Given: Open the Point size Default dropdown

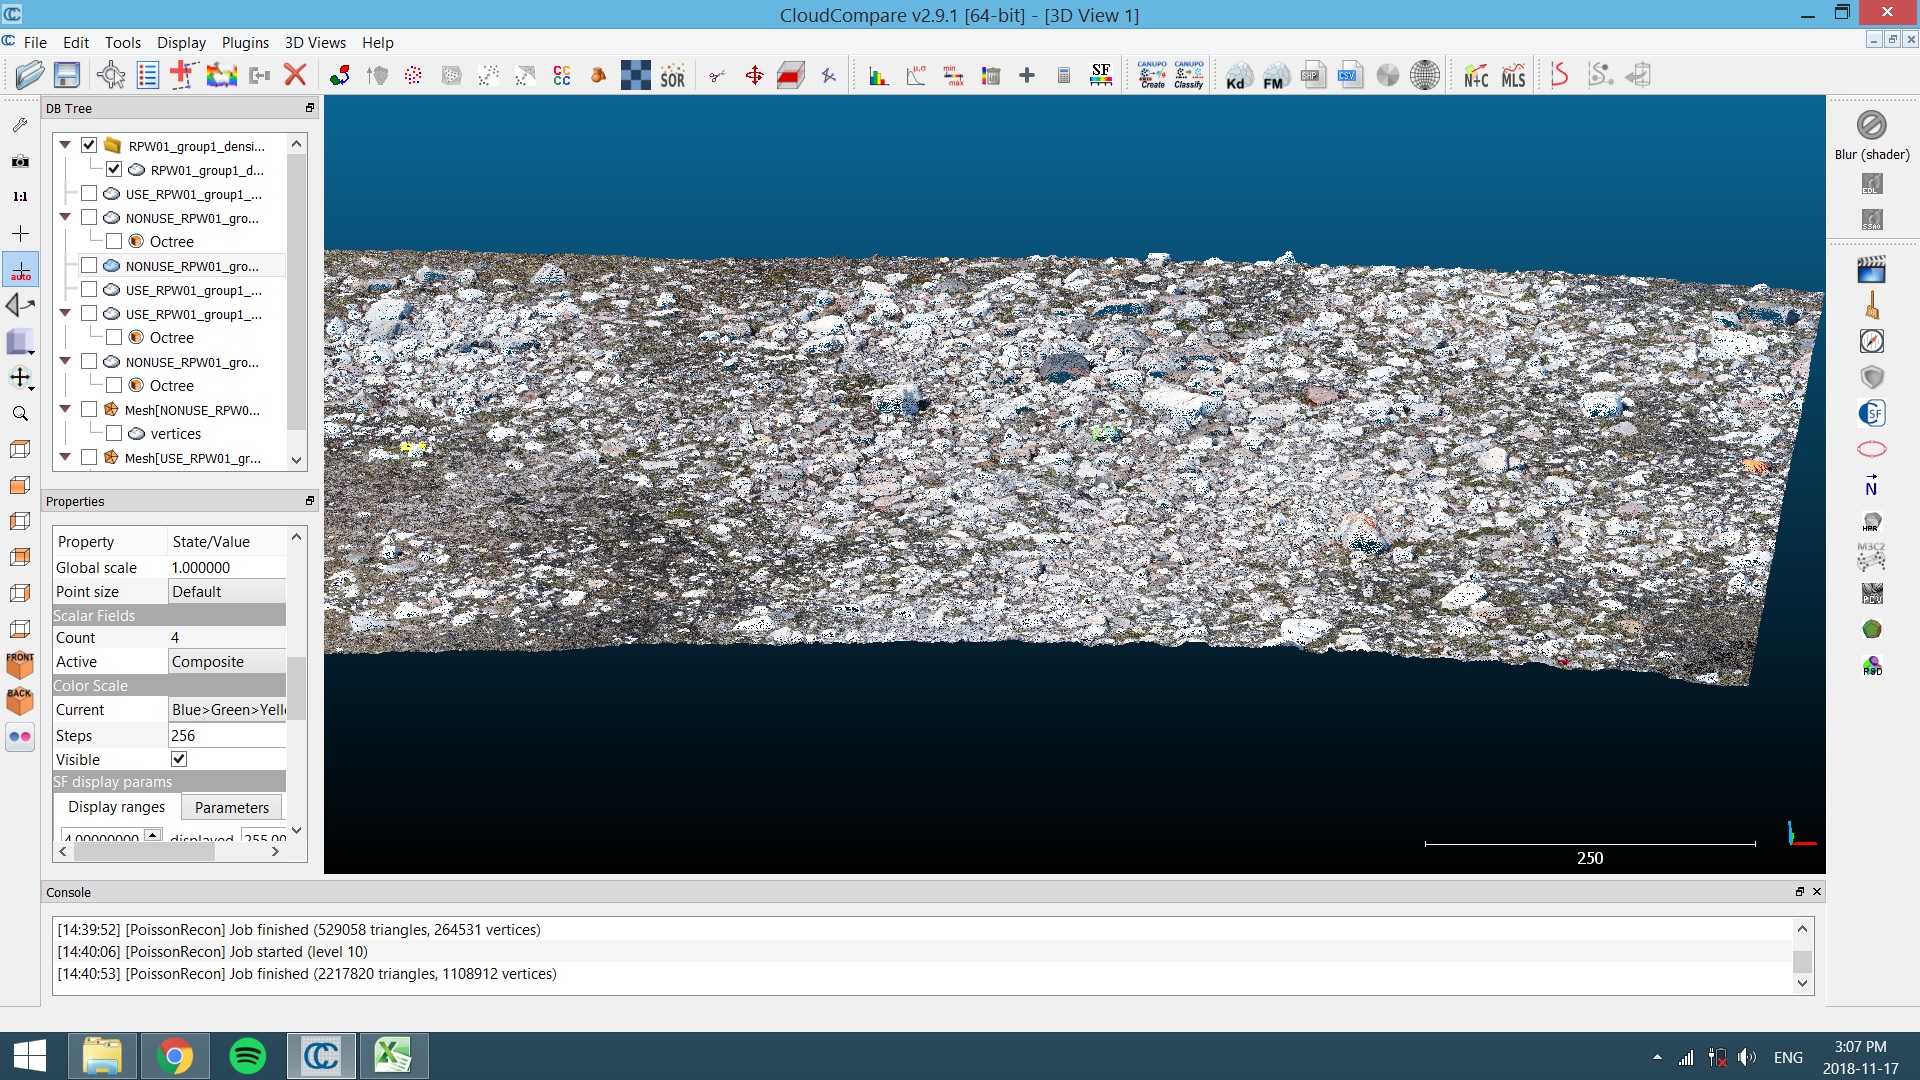Looking at the screenshot, I should (x=227, y=591).
